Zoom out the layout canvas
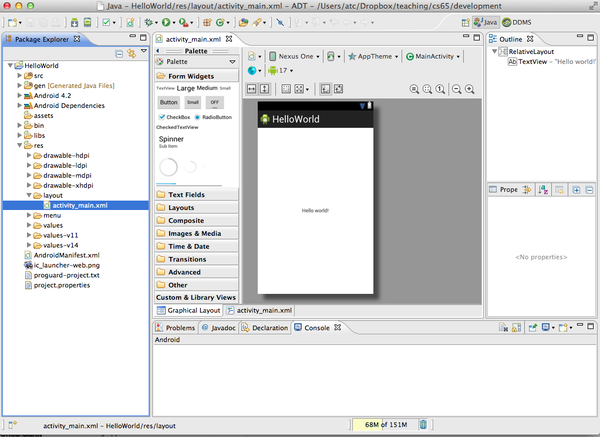The width and height of the screenshot is (600, 437). [457, 89]
